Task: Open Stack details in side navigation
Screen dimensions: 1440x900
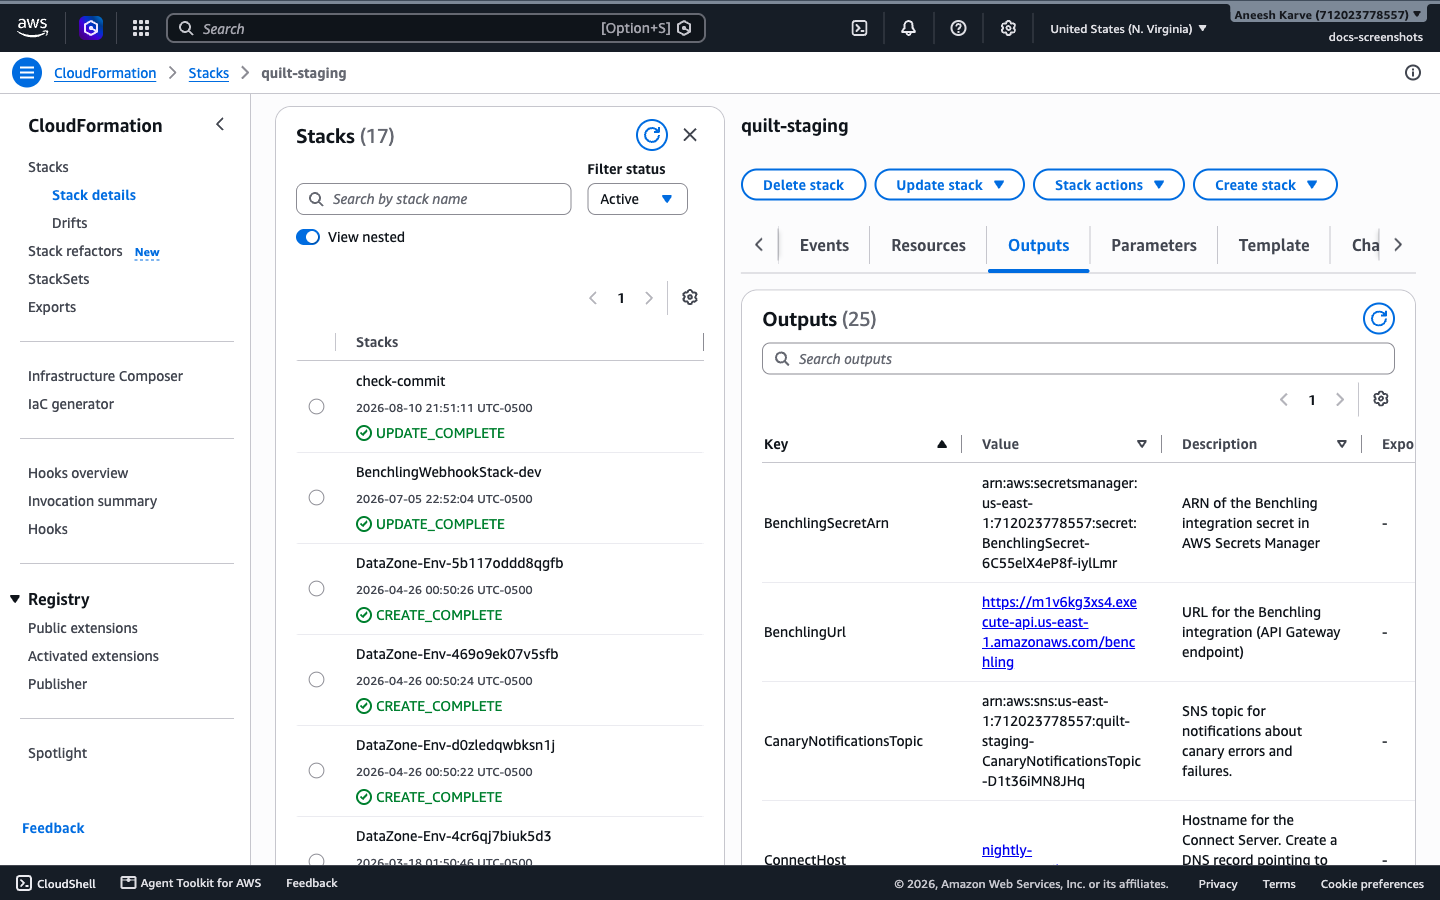Action: 94,195
